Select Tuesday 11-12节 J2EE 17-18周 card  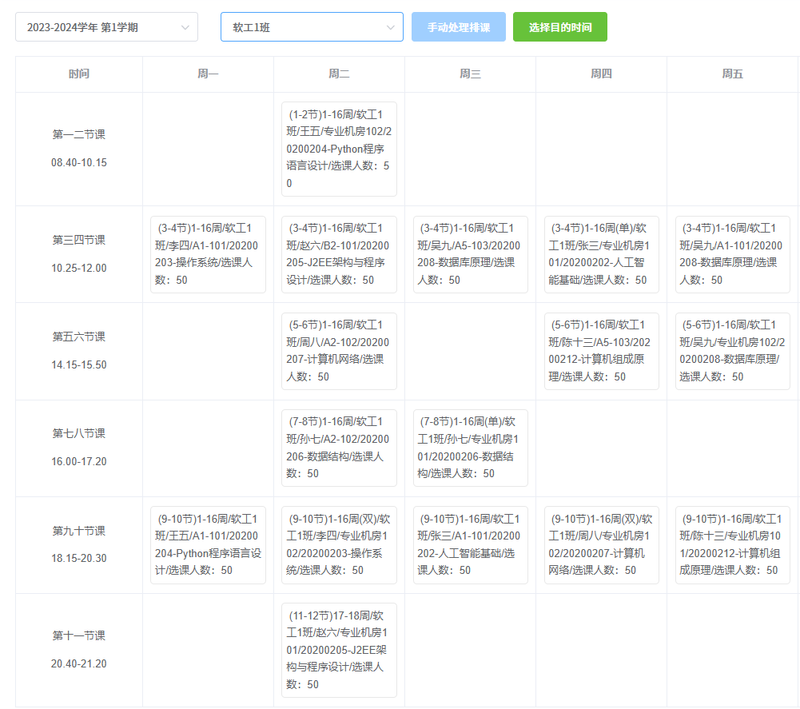[339, 650]
